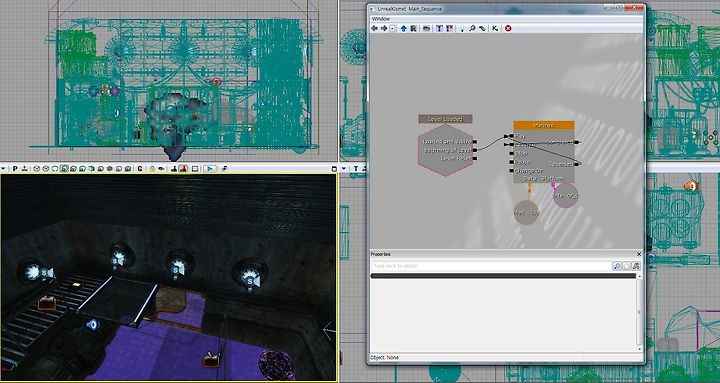
Task: Open Kismet search magnifier tool
Action: click(x=472, y=28)
